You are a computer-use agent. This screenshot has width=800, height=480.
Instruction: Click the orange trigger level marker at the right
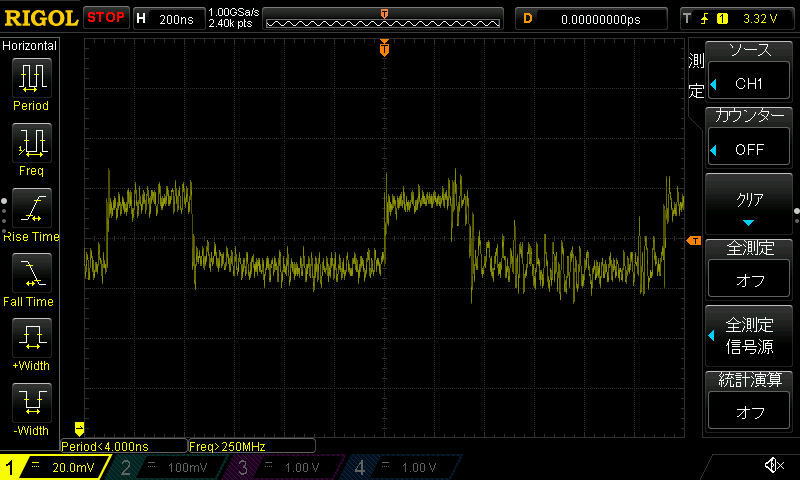(x=694, y=240)
